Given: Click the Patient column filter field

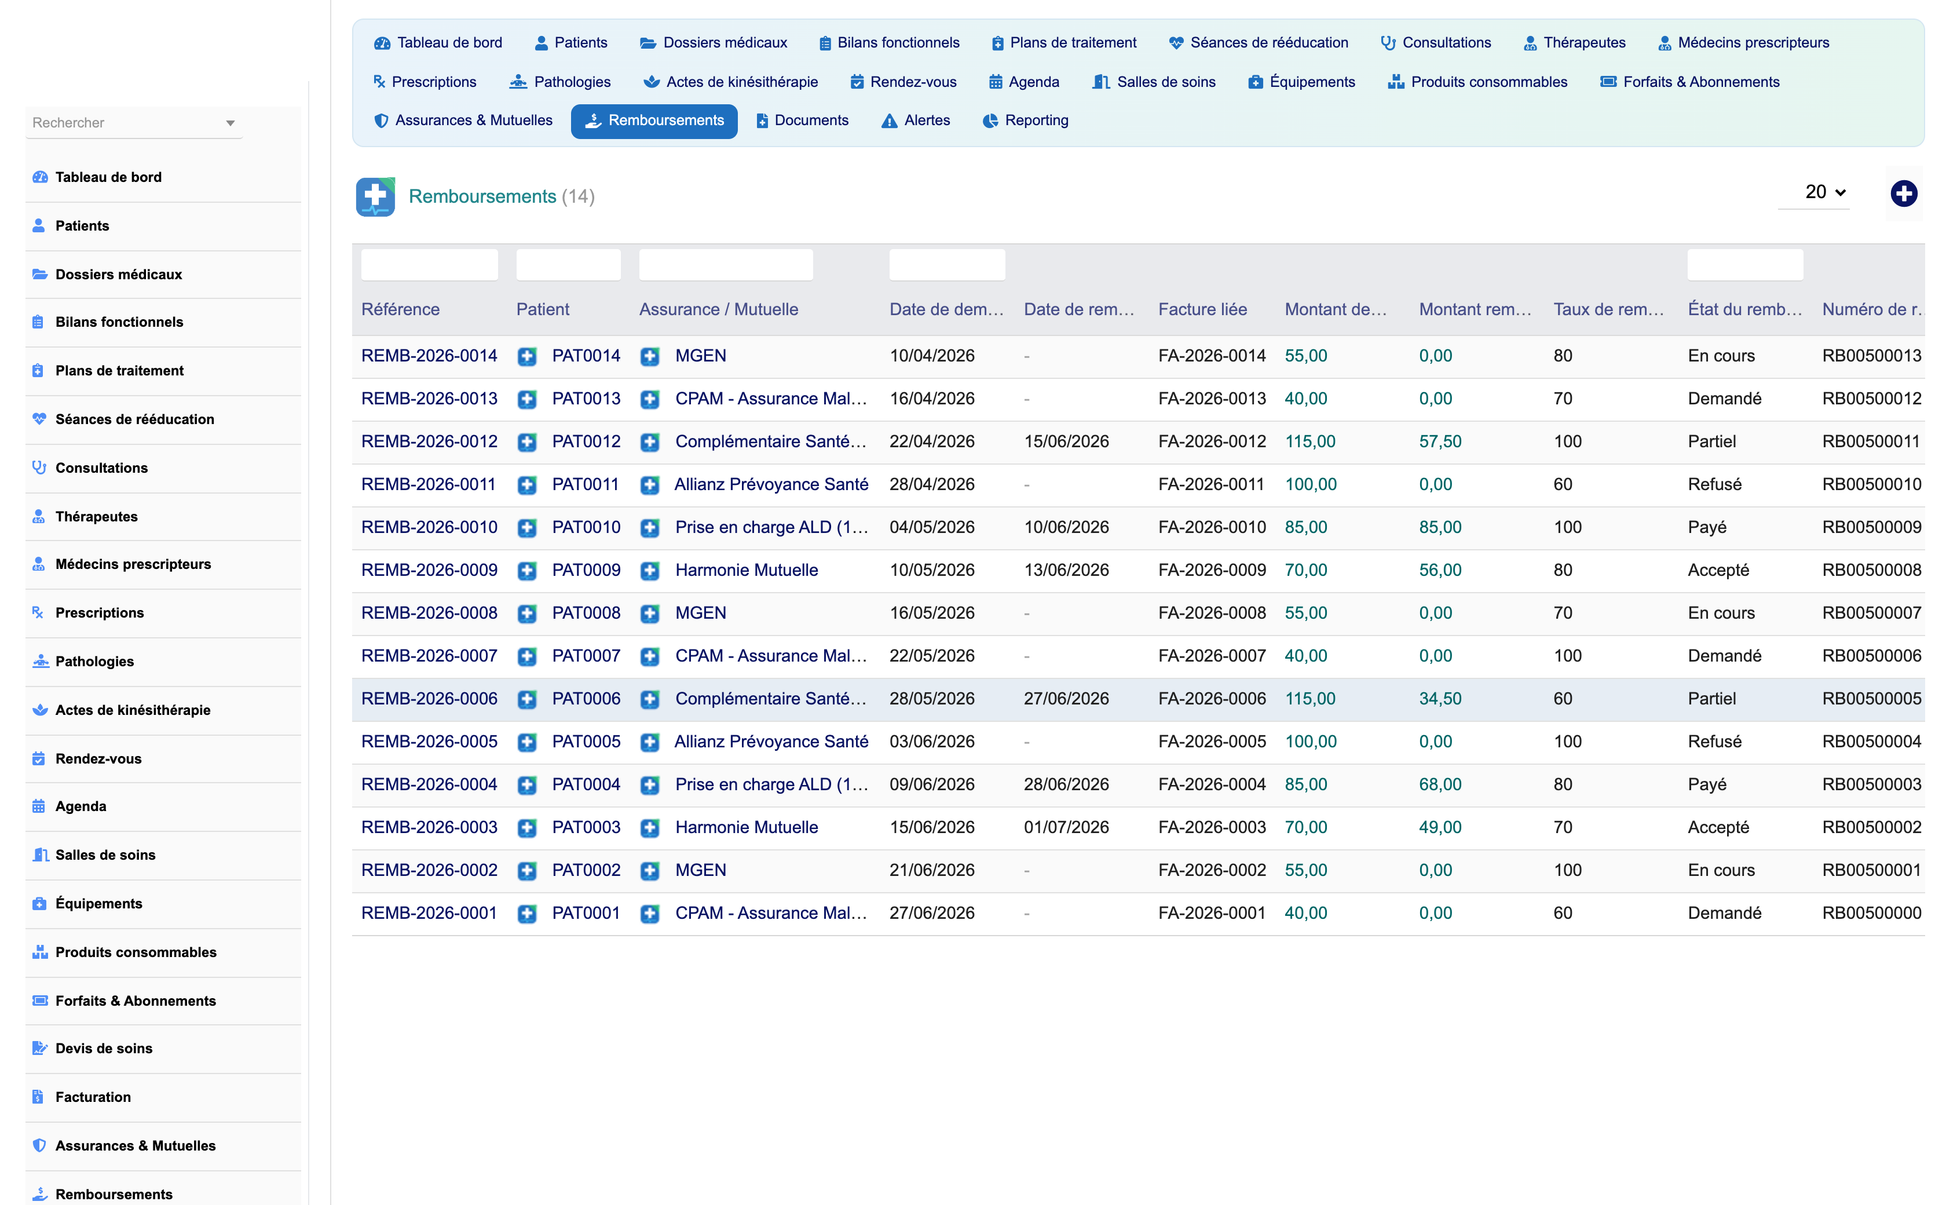Looking at the screenshot, I should 568,265.
